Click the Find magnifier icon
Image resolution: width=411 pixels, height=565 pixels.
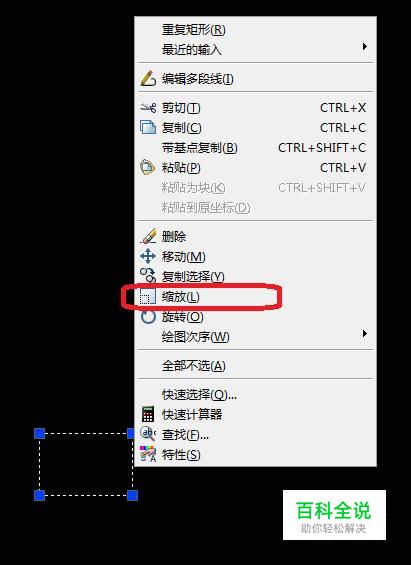pos(148,434)
